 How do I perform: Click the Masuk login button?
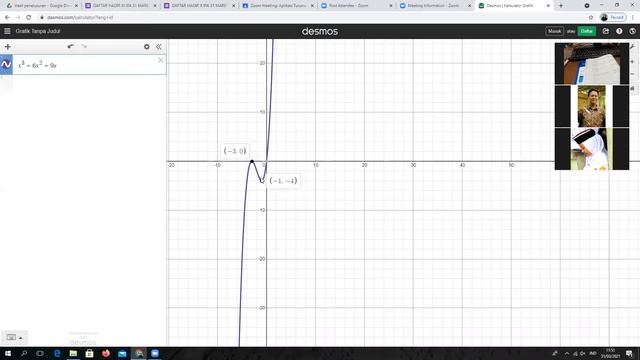click(554, 31)
